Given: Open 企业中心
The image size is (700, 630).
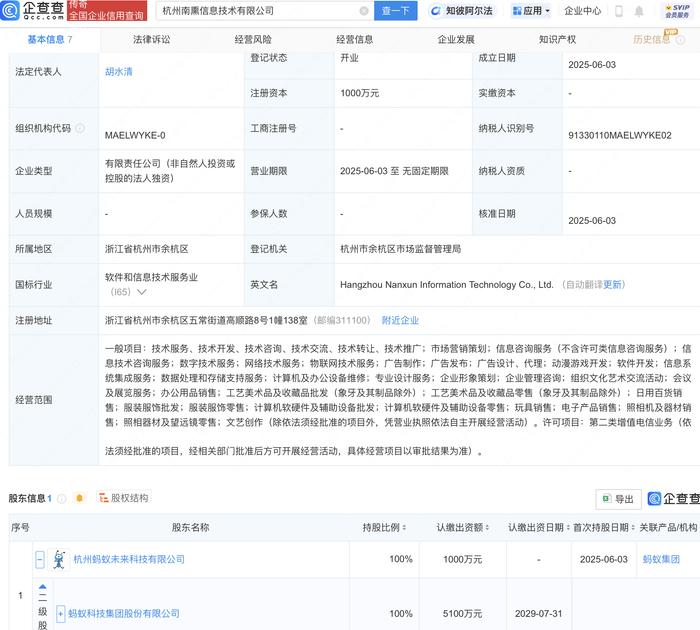Looking at the screenshot, I should point(582,11).
